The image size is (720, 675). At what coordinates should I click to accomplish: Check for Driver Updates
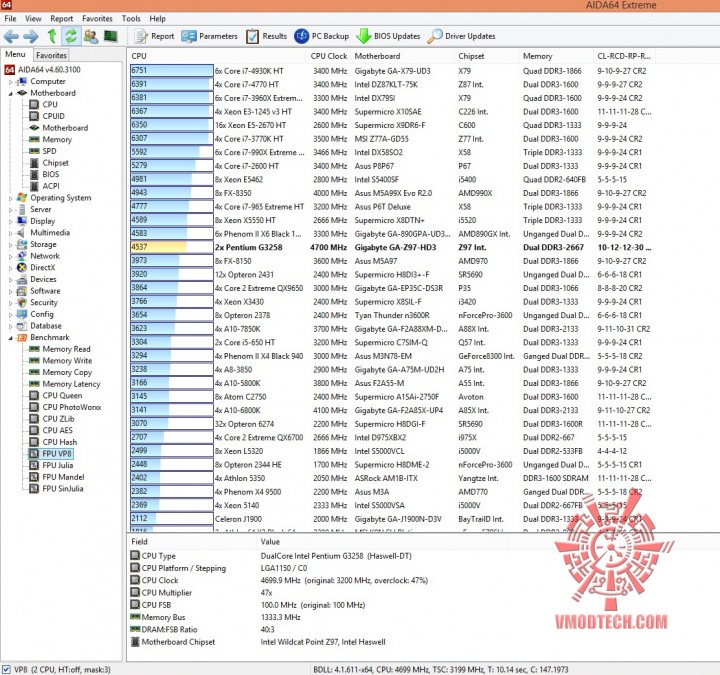click(x=461, y=36)
